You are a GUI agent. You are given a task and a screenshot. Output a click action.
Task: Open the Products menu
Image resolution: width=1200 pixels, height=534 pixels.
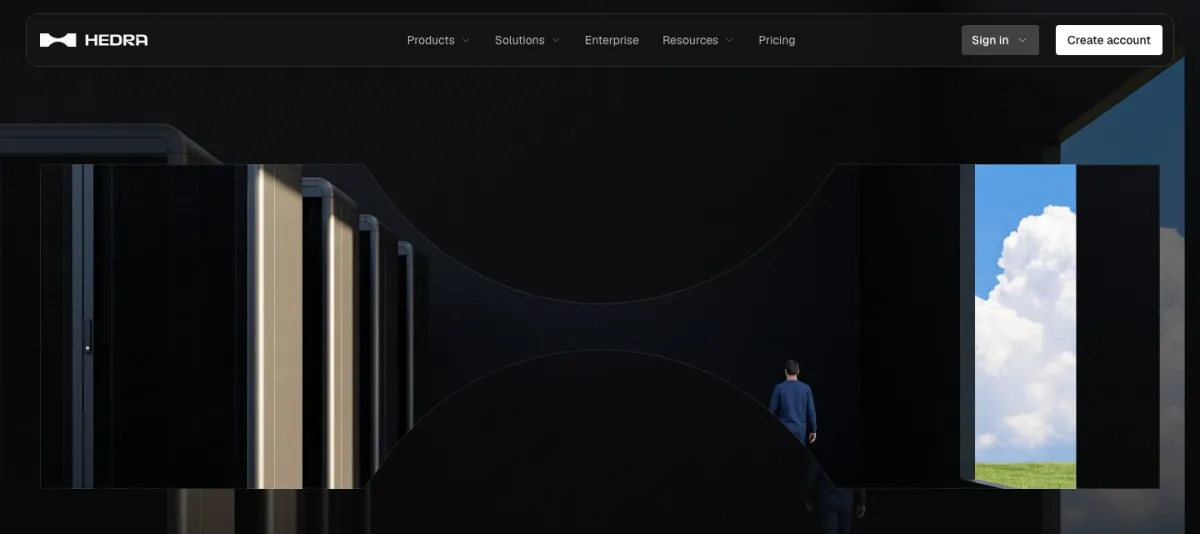point(437,40)
